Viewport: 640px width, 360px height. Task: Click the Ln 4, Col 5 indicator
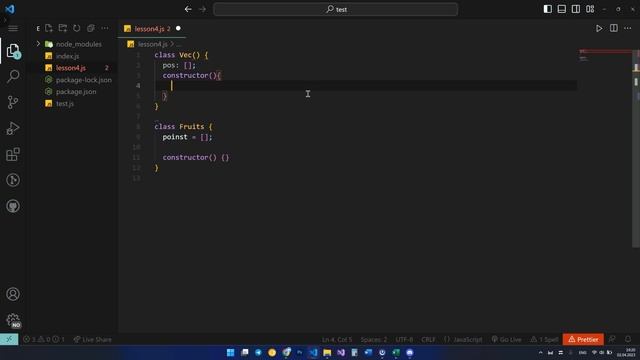337,339
